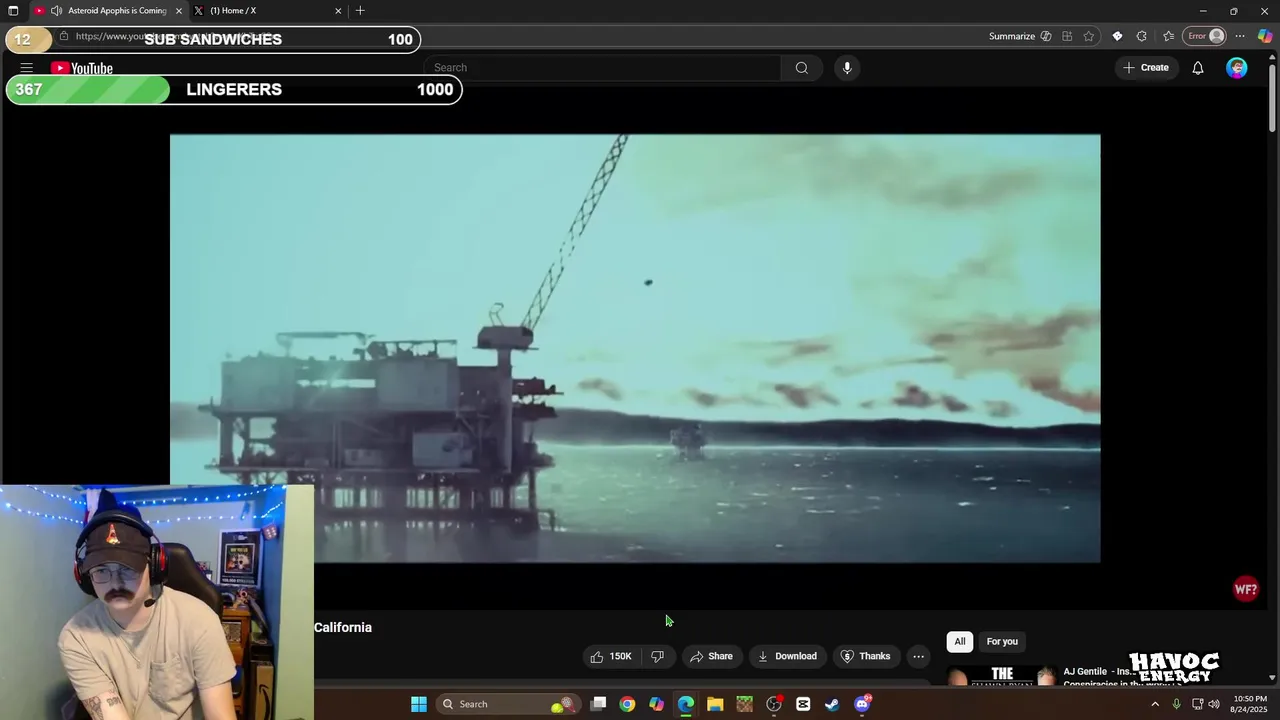Image resolution: width=1280 pixels, height=720 pixels.
Task: Switch to the Asteroid Apophis YouTube tab
Action: (x=108, y=11)
